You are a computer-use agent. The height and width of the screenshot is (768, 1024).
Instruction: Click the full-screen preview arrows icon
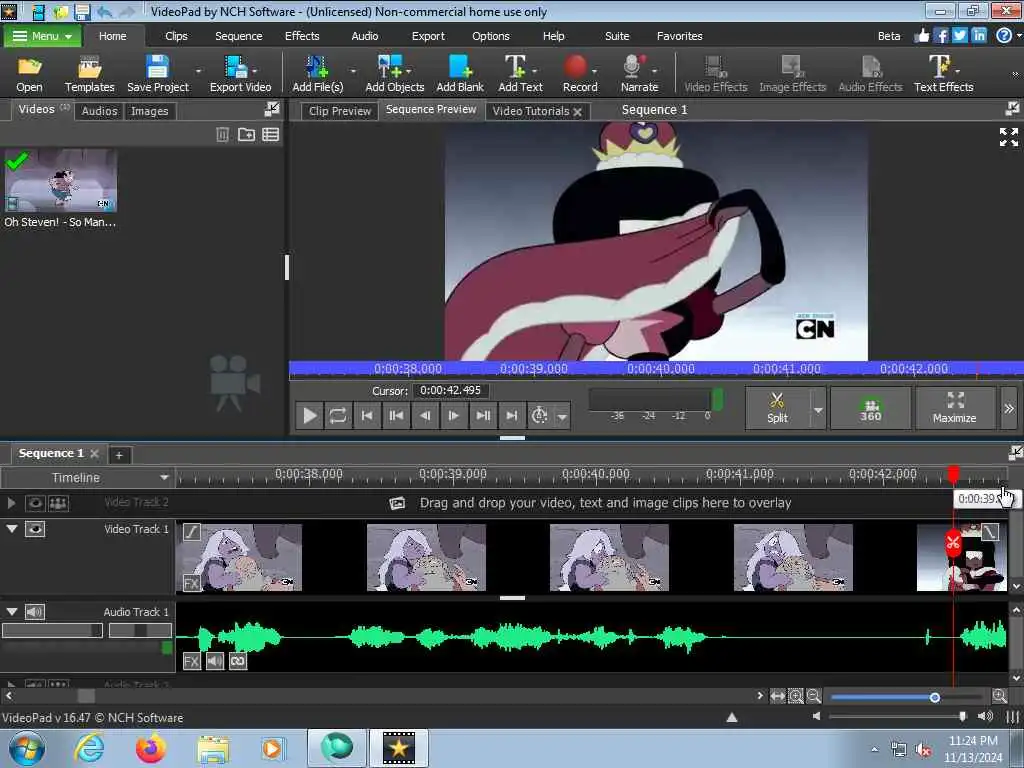point(1008,137)
